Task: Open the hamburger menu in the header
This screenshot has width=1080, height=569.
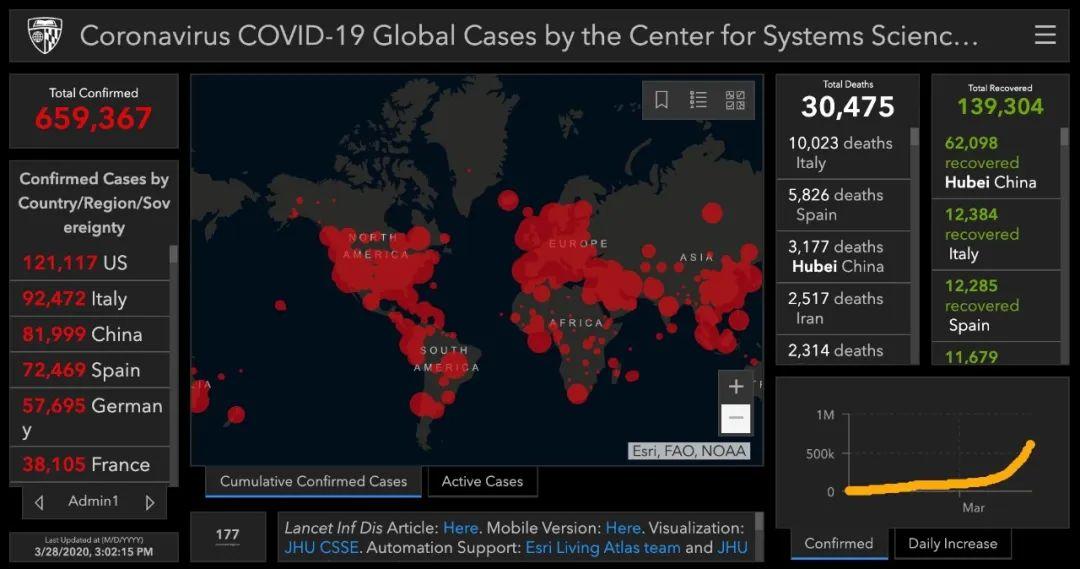Action: [1045, 36]
